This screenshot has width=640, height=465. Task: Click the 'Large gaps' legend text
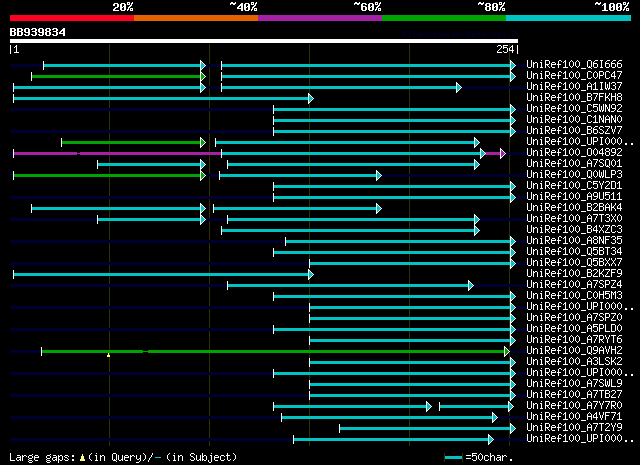pyautogui.click(x=42, y=457)
